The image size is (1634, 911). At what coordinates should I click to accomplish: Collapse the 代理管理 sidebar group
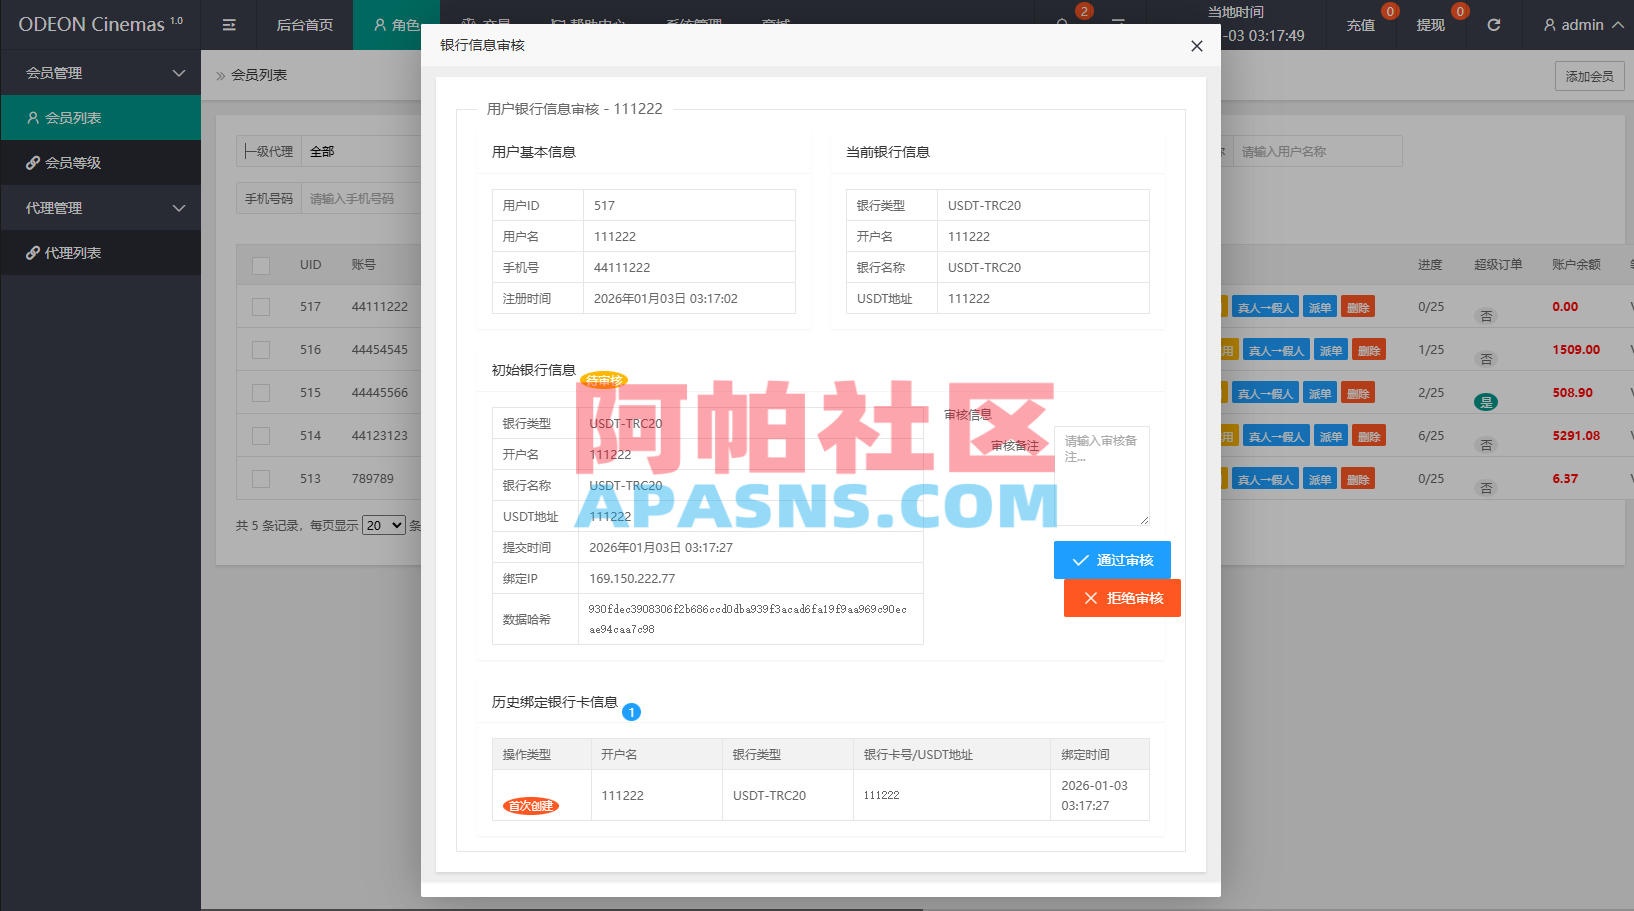click(x=100, y=208)
